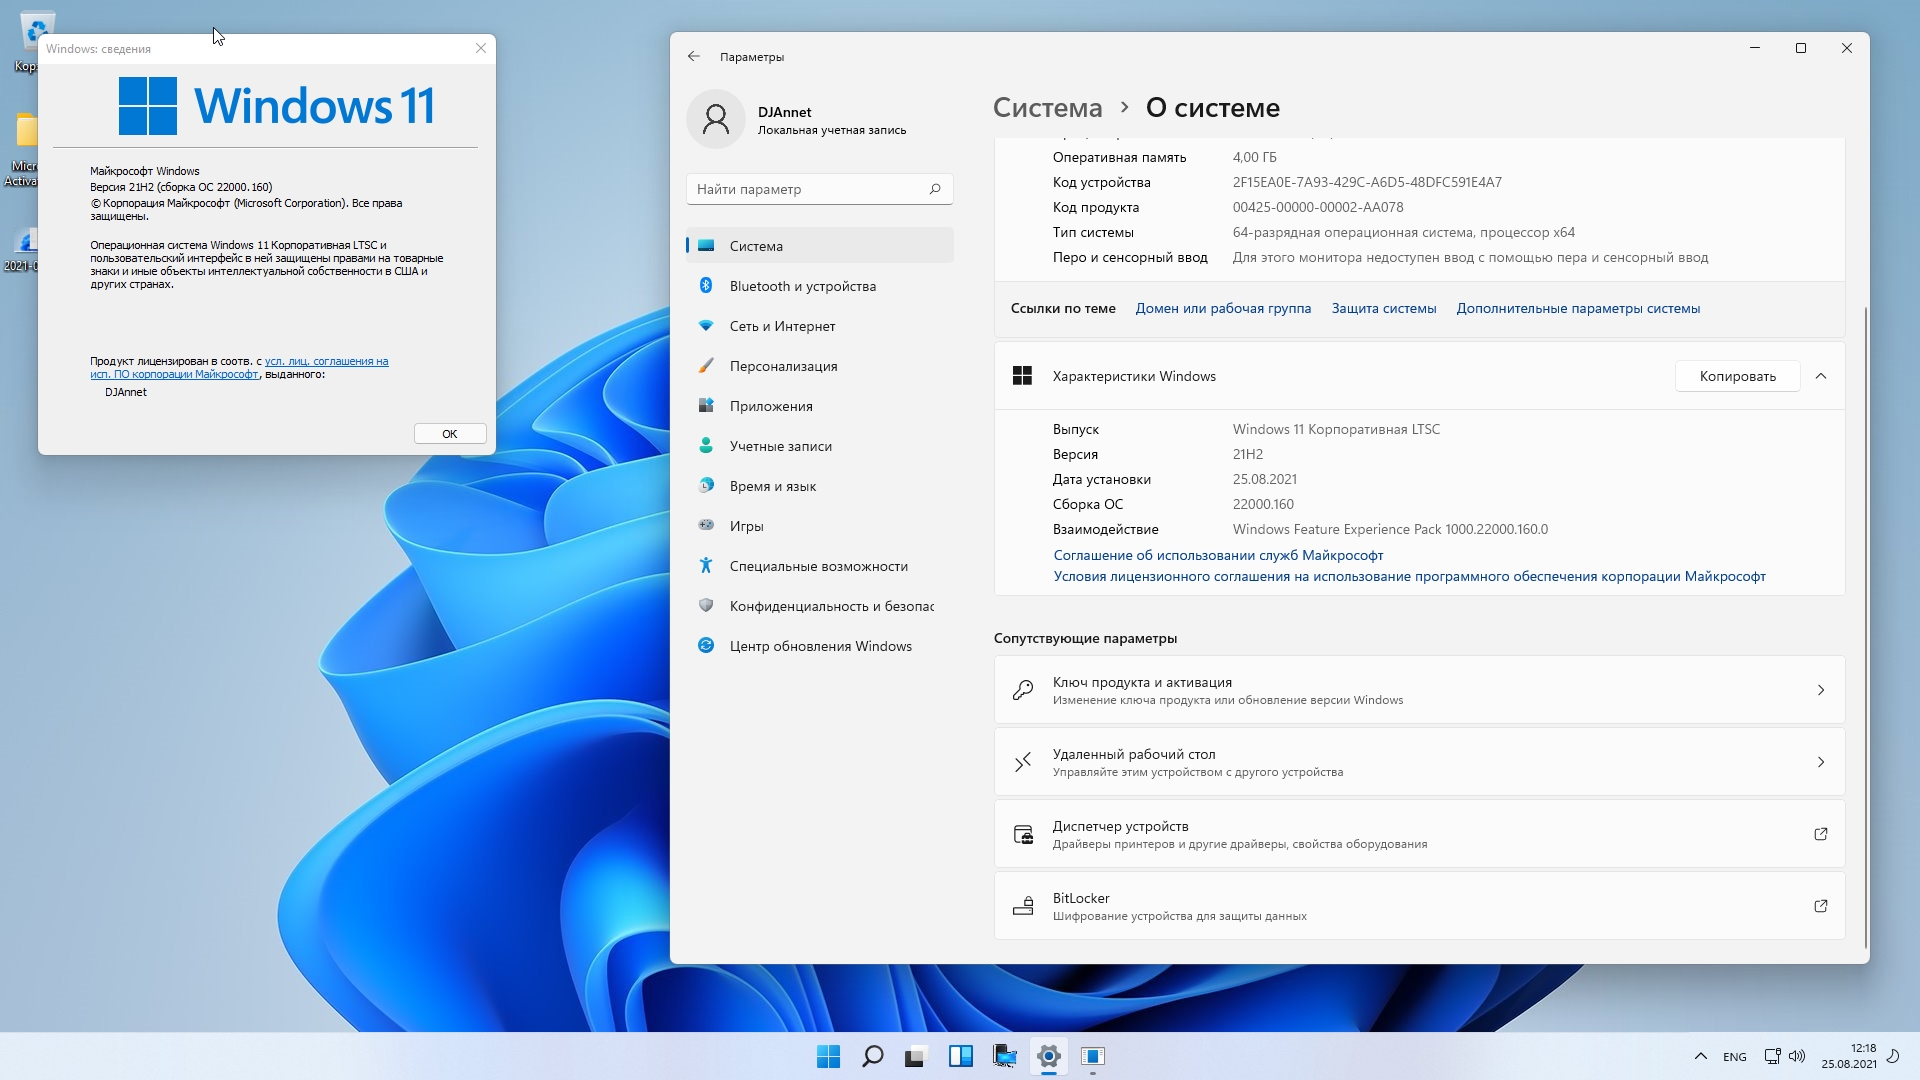Open Task View from taskbar

pos(916,1056)
